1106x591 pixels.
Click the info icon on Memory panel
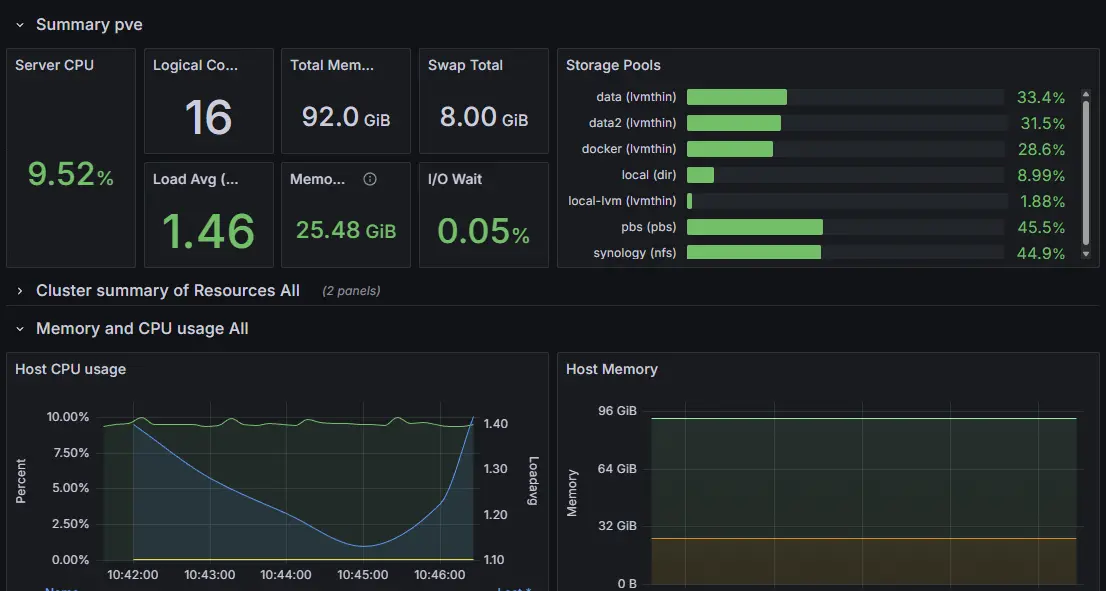tap(370, 180)
